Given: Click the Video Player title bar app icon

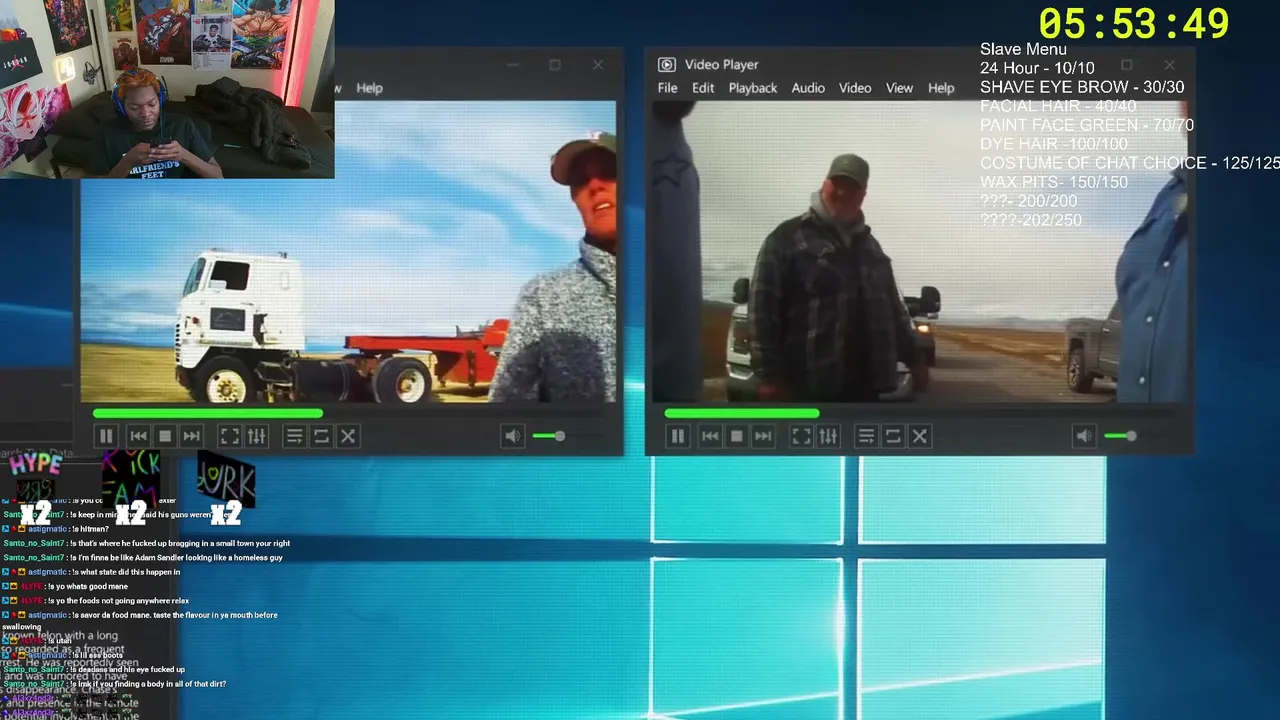Looking at the screenshot, I should [666, 65].
